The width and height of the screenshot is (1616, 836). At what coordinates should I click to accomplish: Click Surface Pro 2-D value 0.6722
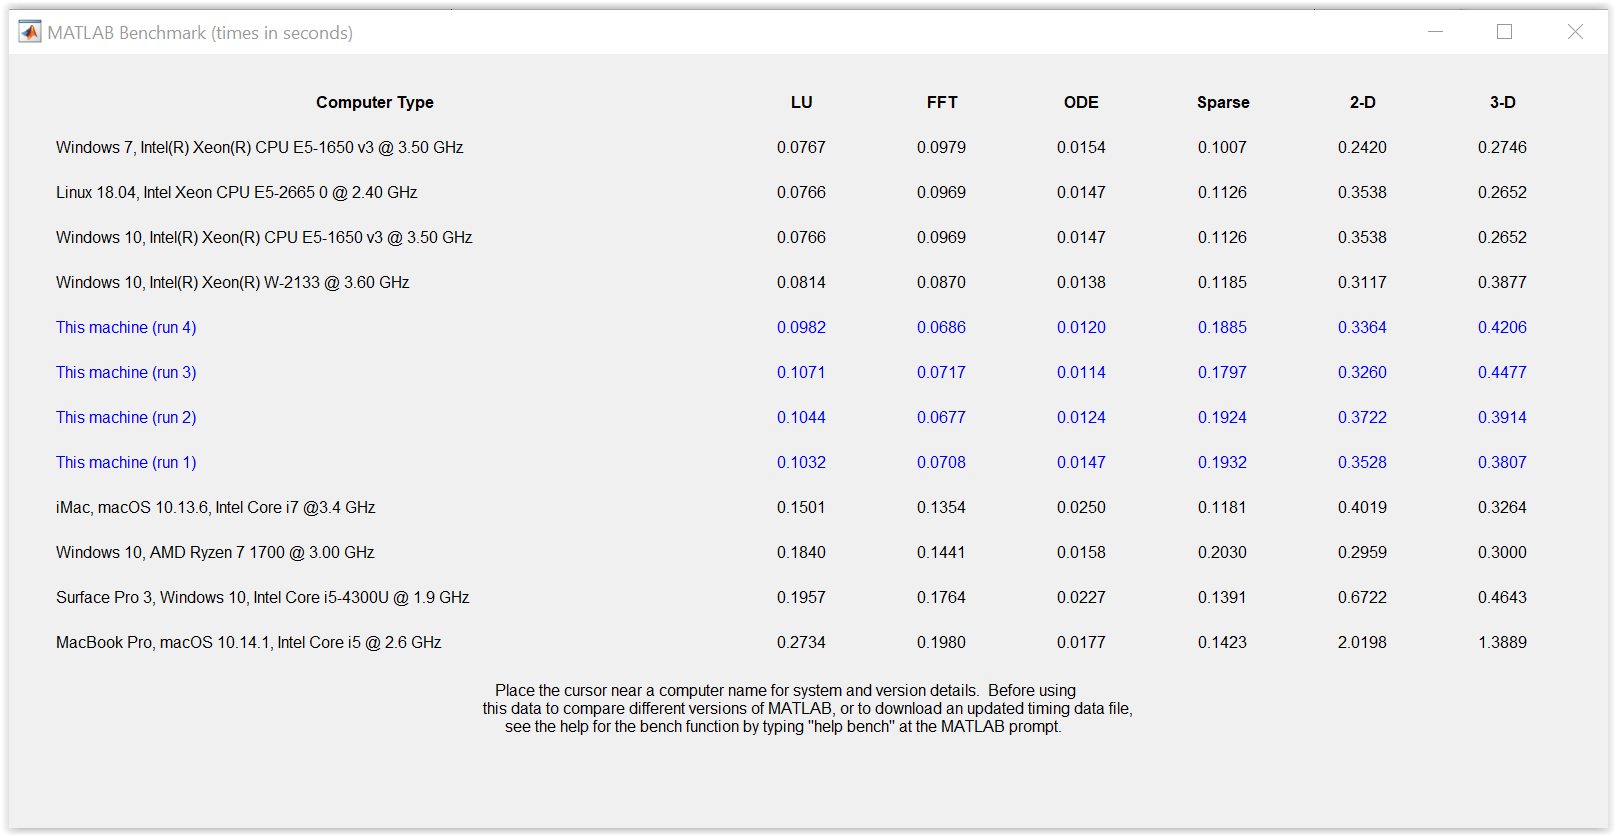click(1363, 597)
